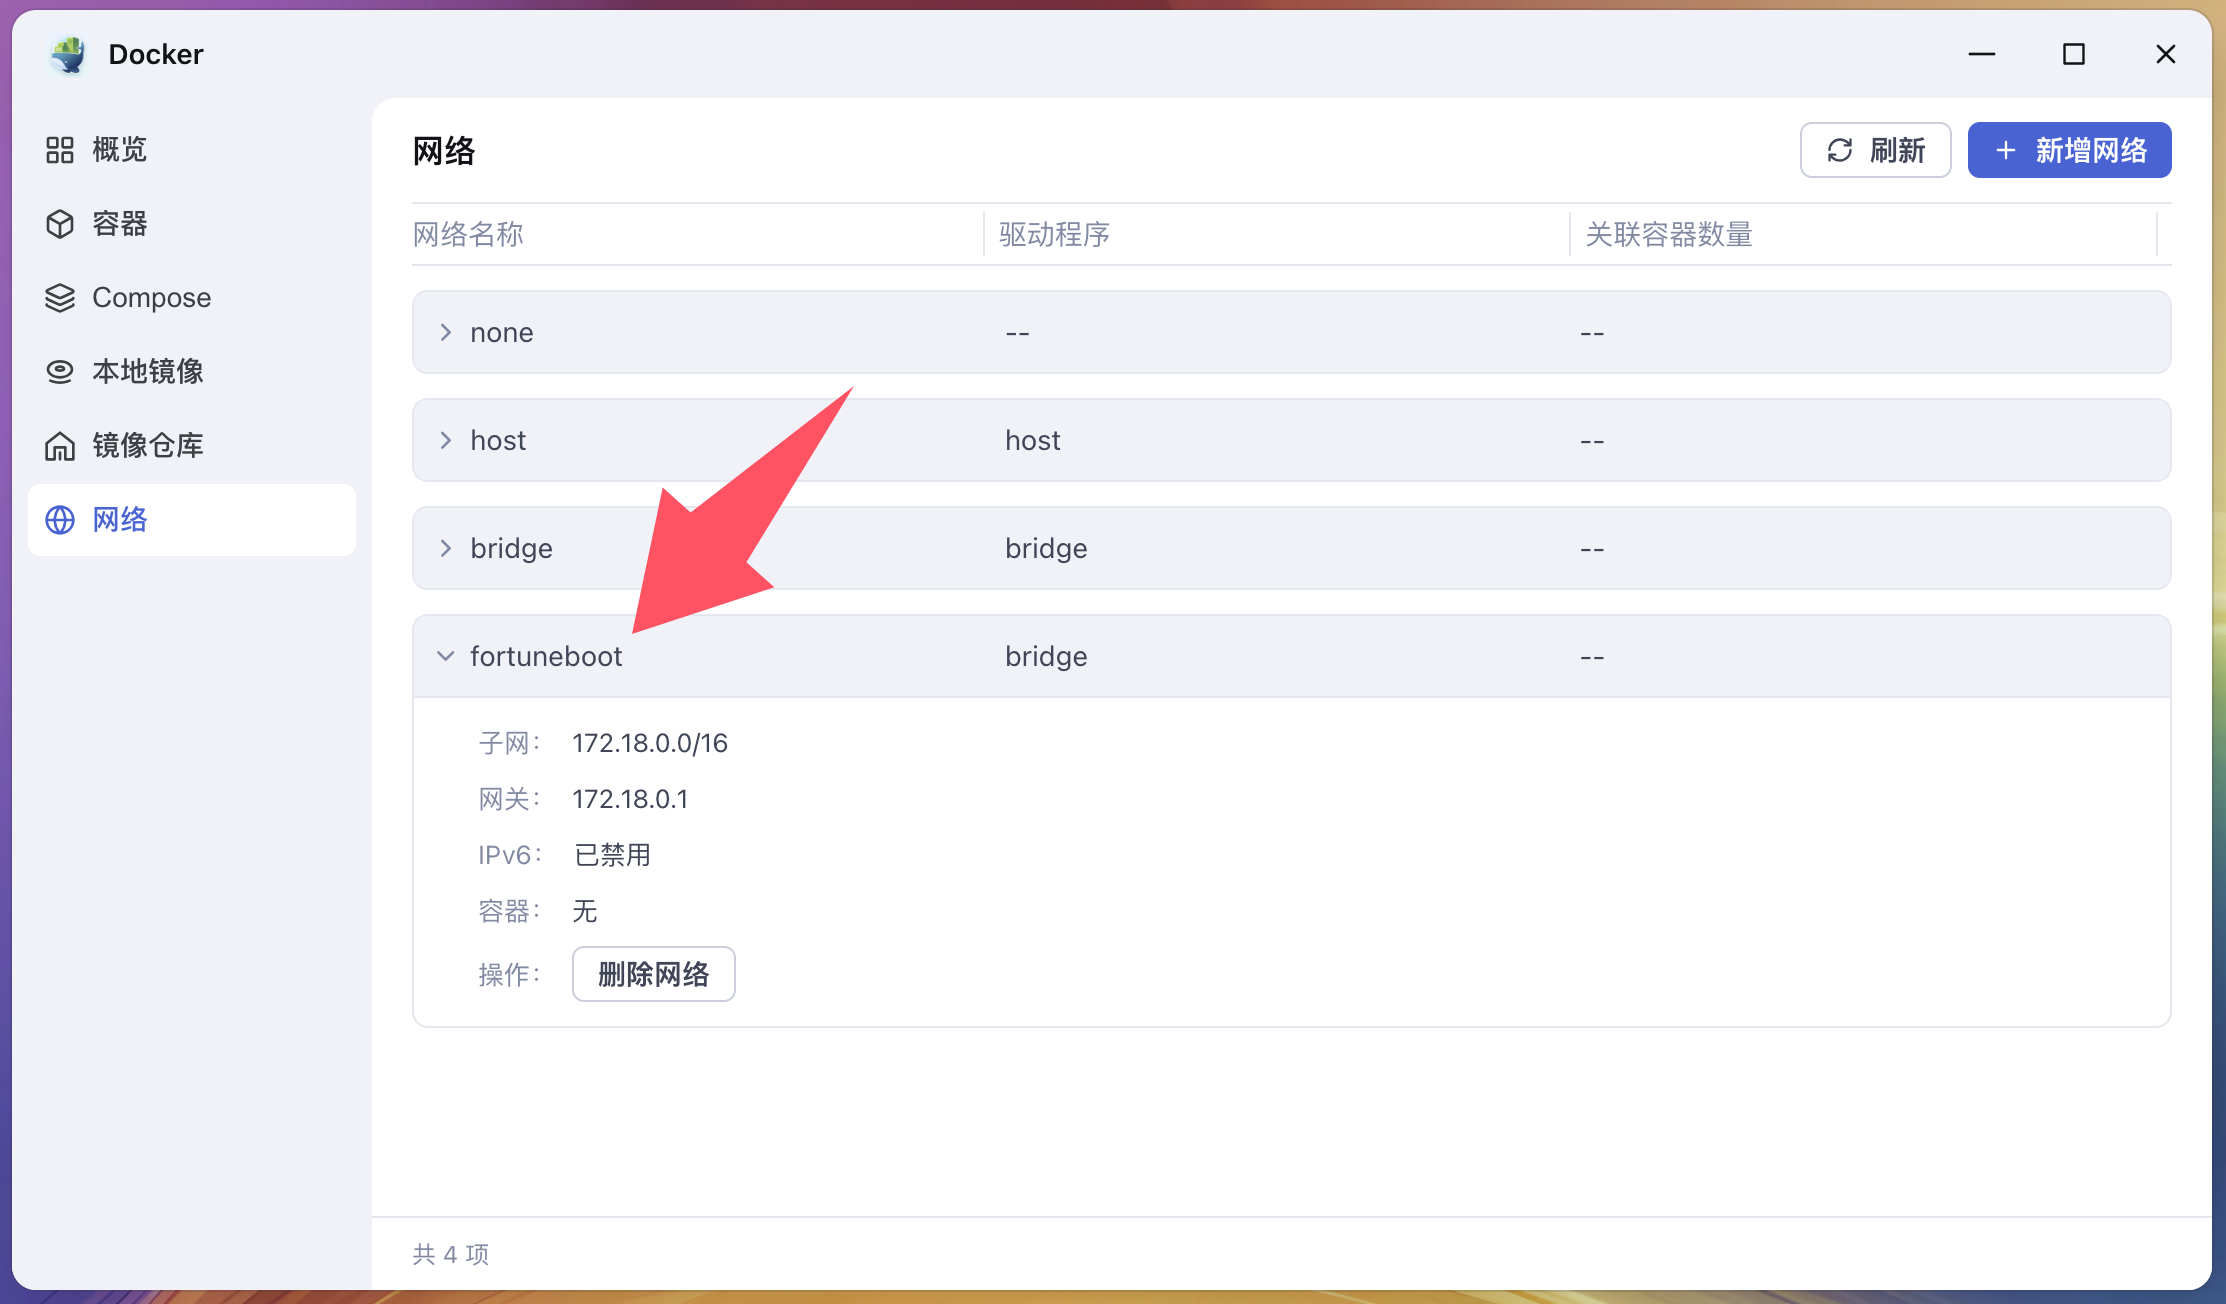This screenshot has width=2226, height=1304.
Task: Open the Overview (概览) grid icon
Action: [60, 150]
